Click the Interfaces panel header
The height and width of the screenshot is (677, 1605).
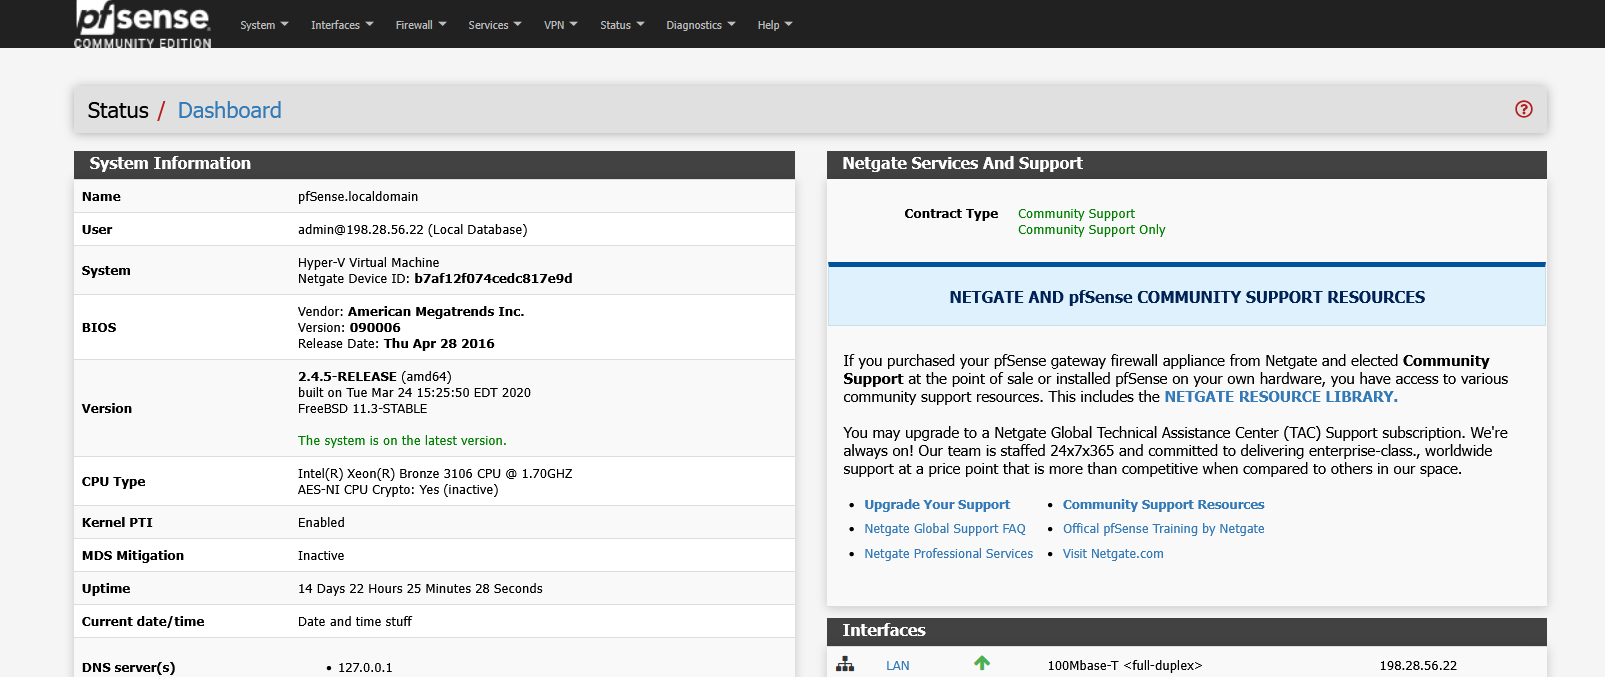tap(1187, 631)
